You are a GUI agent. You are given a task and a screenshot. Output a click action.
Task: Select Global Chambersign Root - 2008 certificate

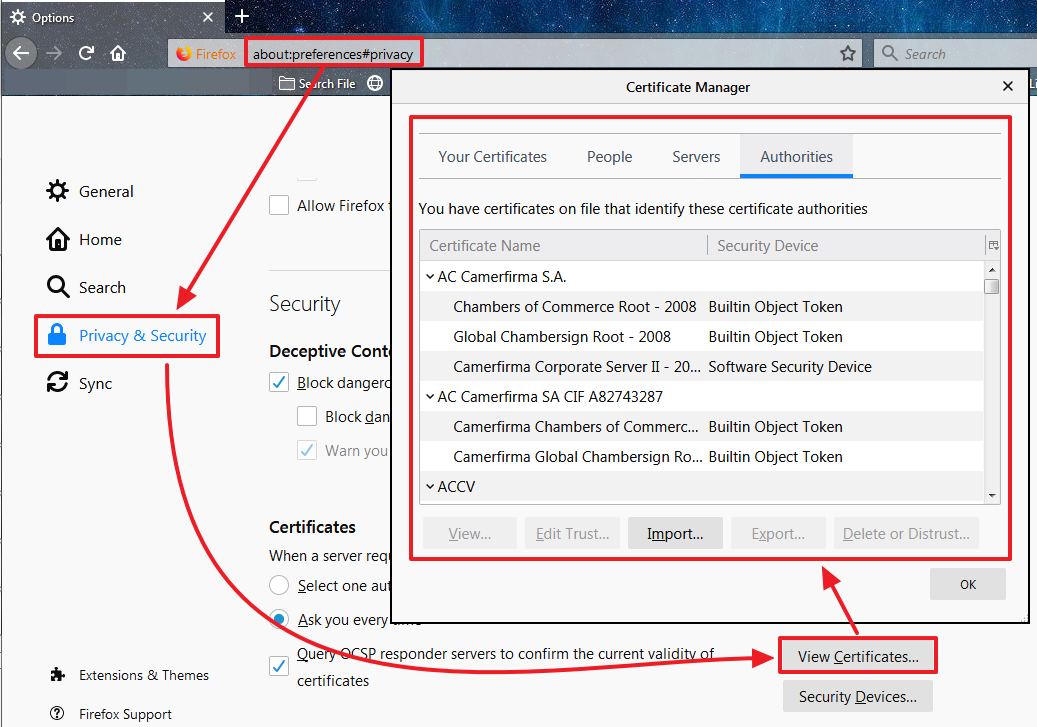[x=702, y=336]
